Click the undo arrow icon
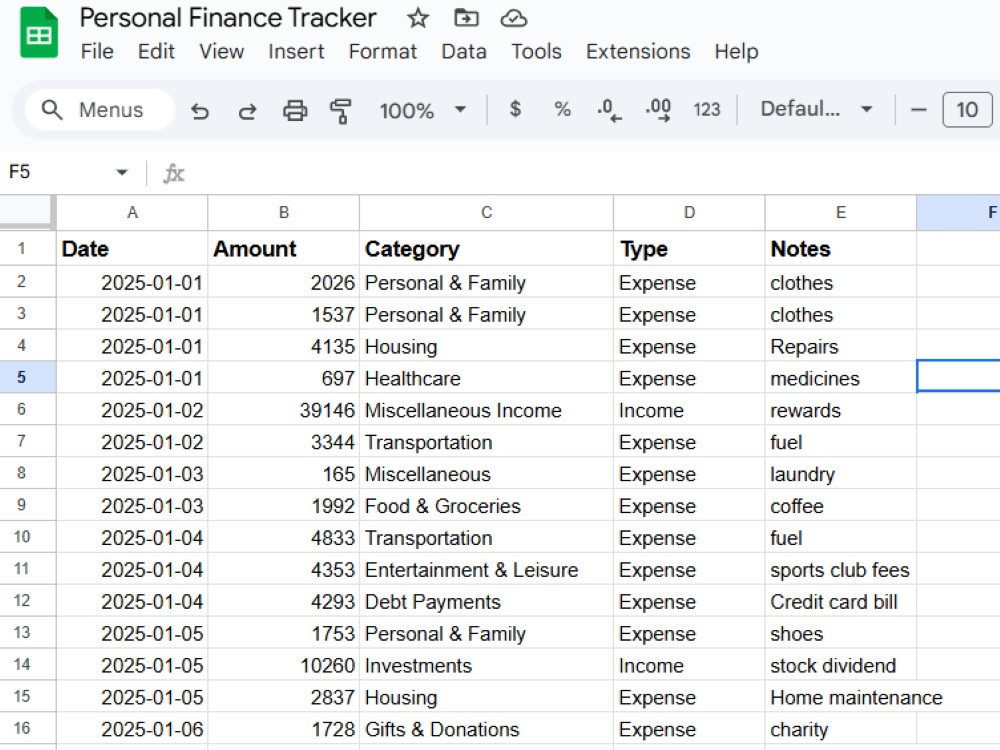This screenshot has width=1000, height=750. pyautogui.click(x=200, y=111)
